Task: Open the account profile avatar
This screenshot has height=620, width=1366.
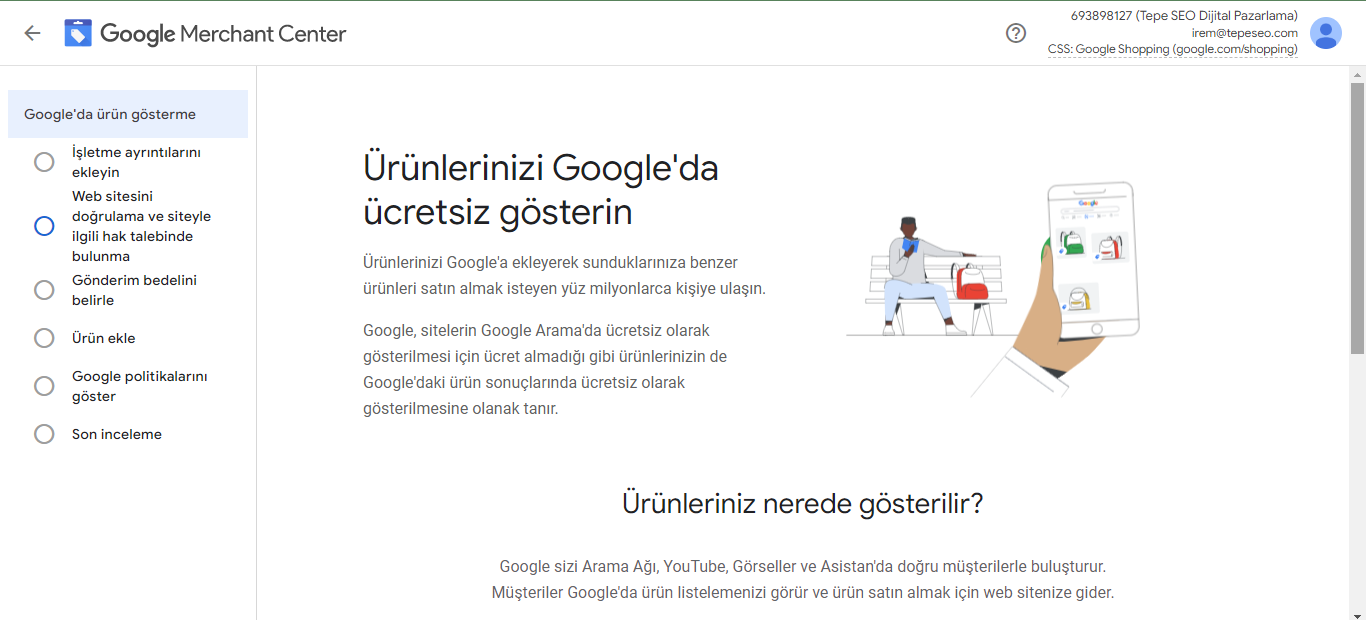Action: pyautogui.click(x=1326, y=33)
